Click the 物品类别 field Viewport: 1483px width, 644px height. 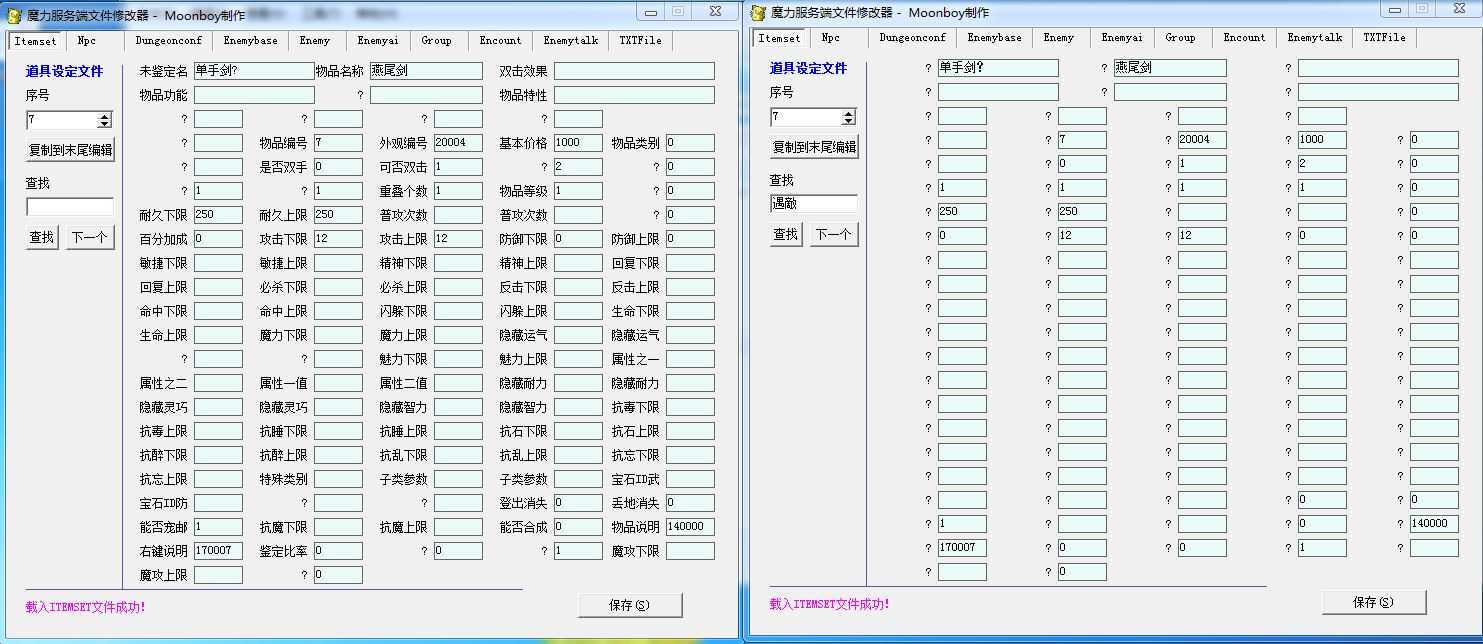click(x=690, y=143)
